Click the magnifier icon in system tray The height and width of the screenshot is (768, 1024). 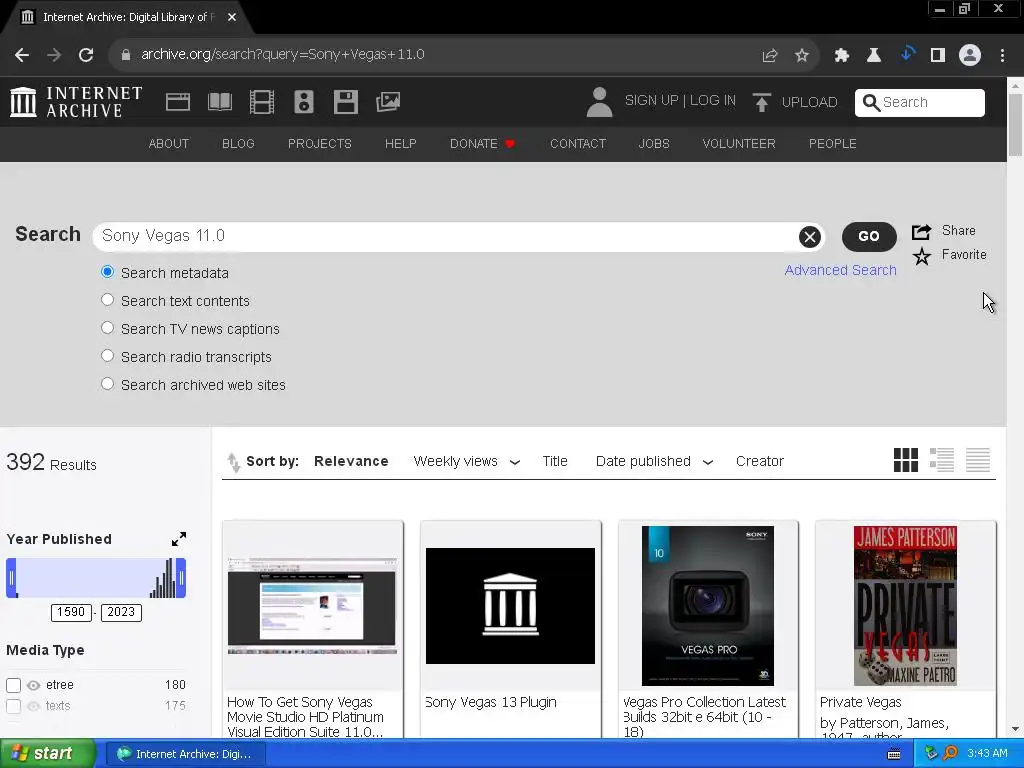(950, 754)
